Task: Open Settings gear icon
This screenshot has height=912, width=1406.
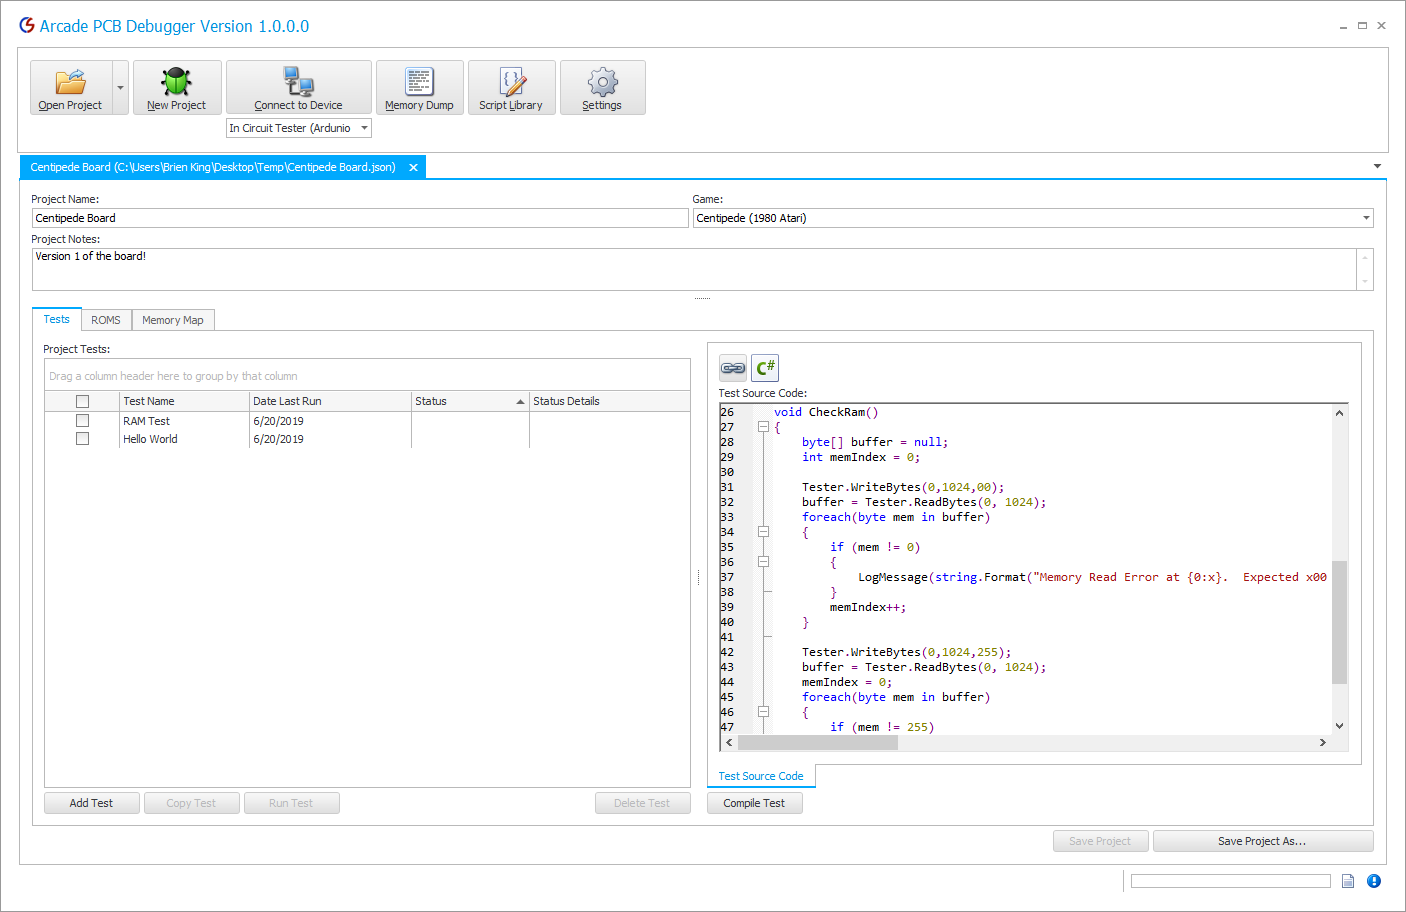Action: (602, 82)
